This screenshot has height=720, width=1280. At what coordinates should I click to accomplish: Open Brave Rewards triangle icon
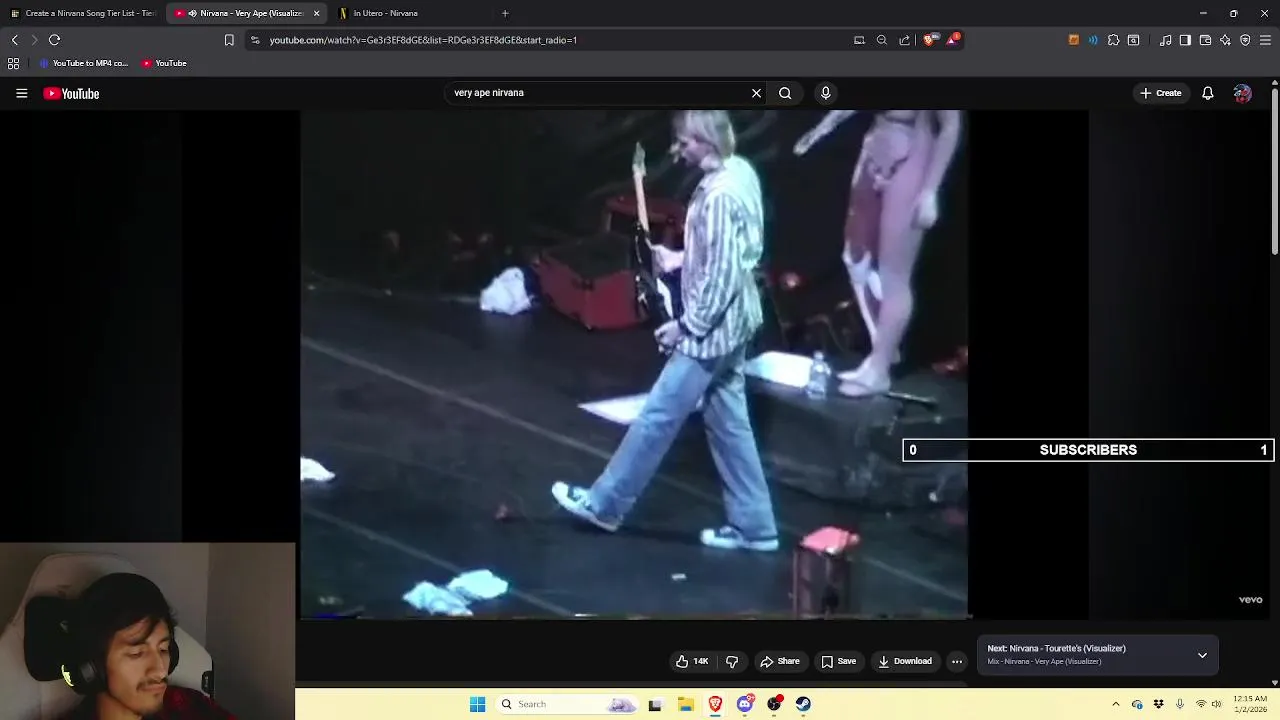954,40
